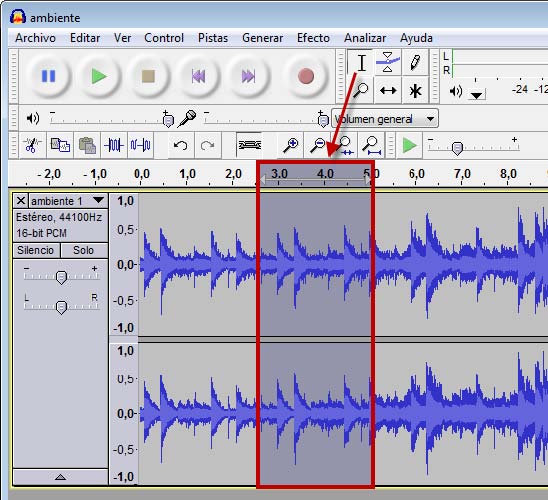Toggle Solo on ambiente 1 track
The height and width of the screenshot is (500, 548).
tap(84, 250)
